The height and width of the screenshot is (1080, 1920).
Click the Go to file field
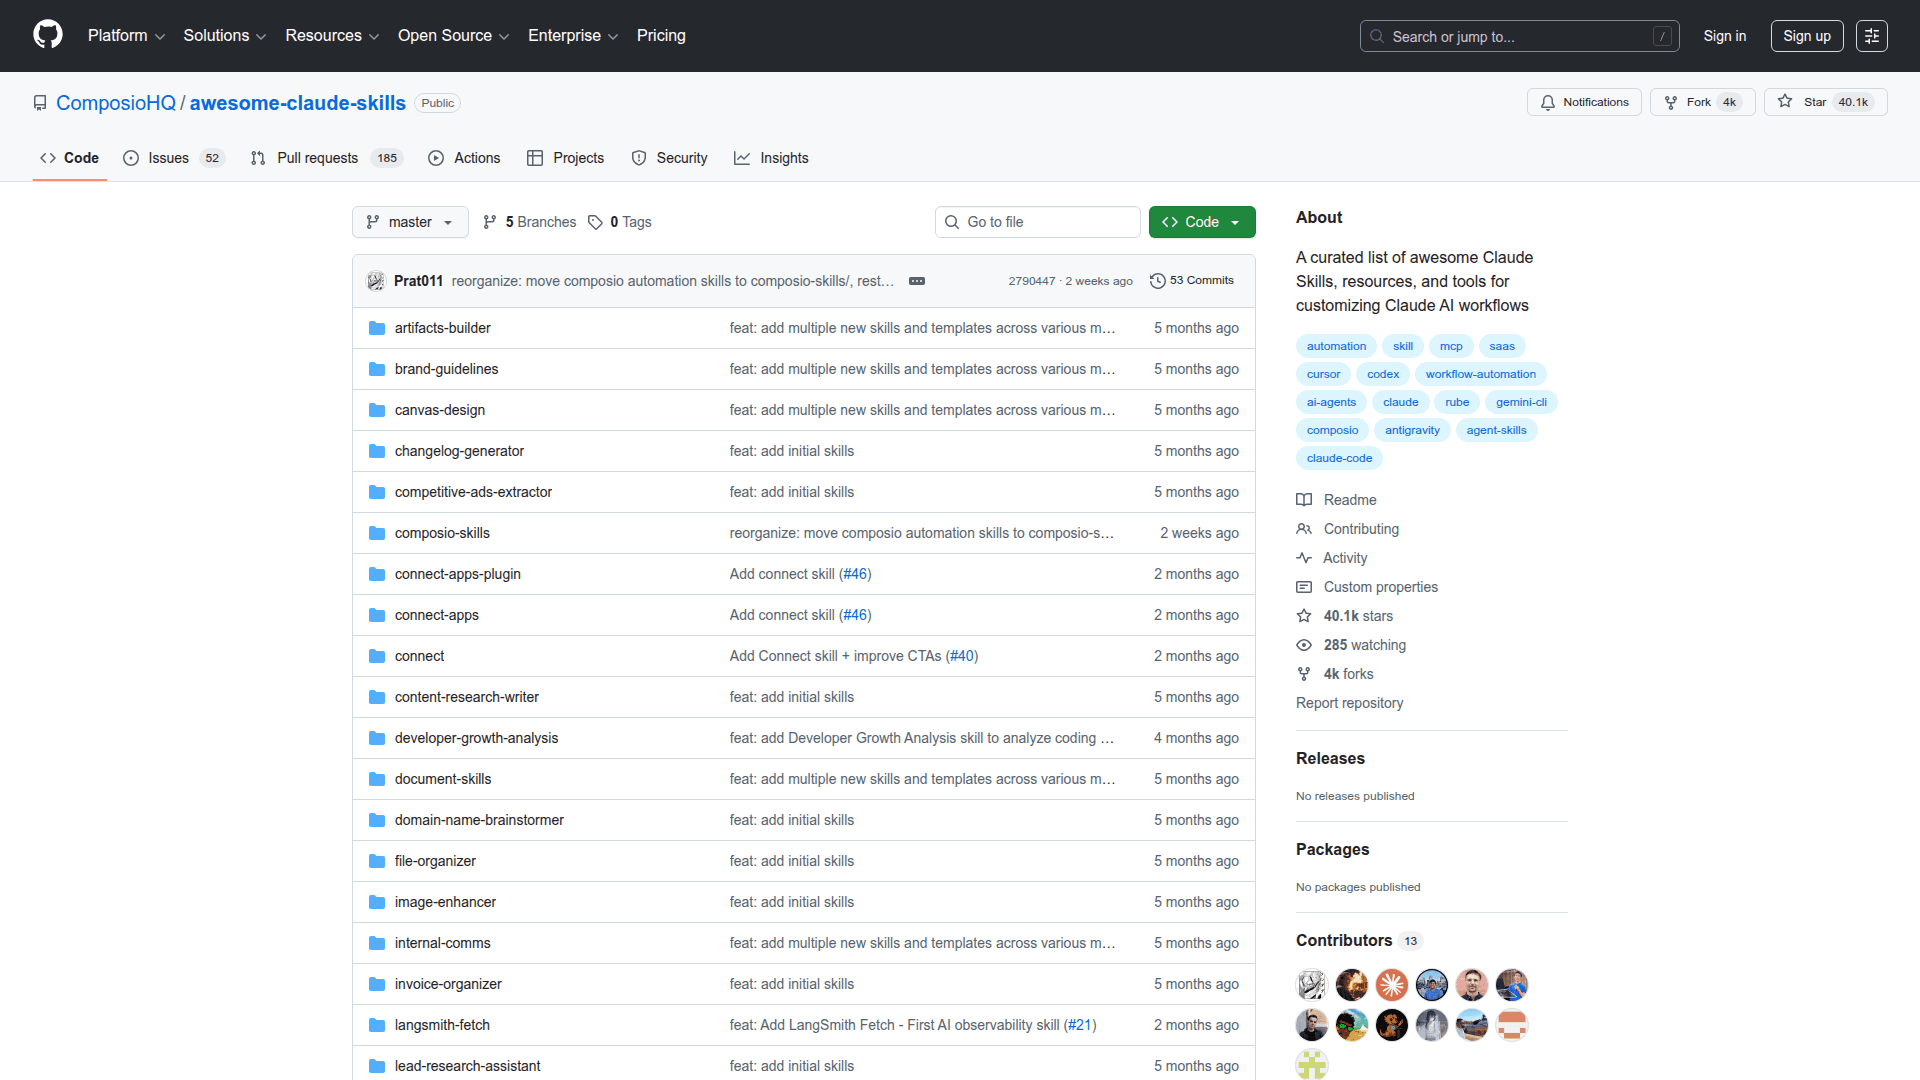1037,222
